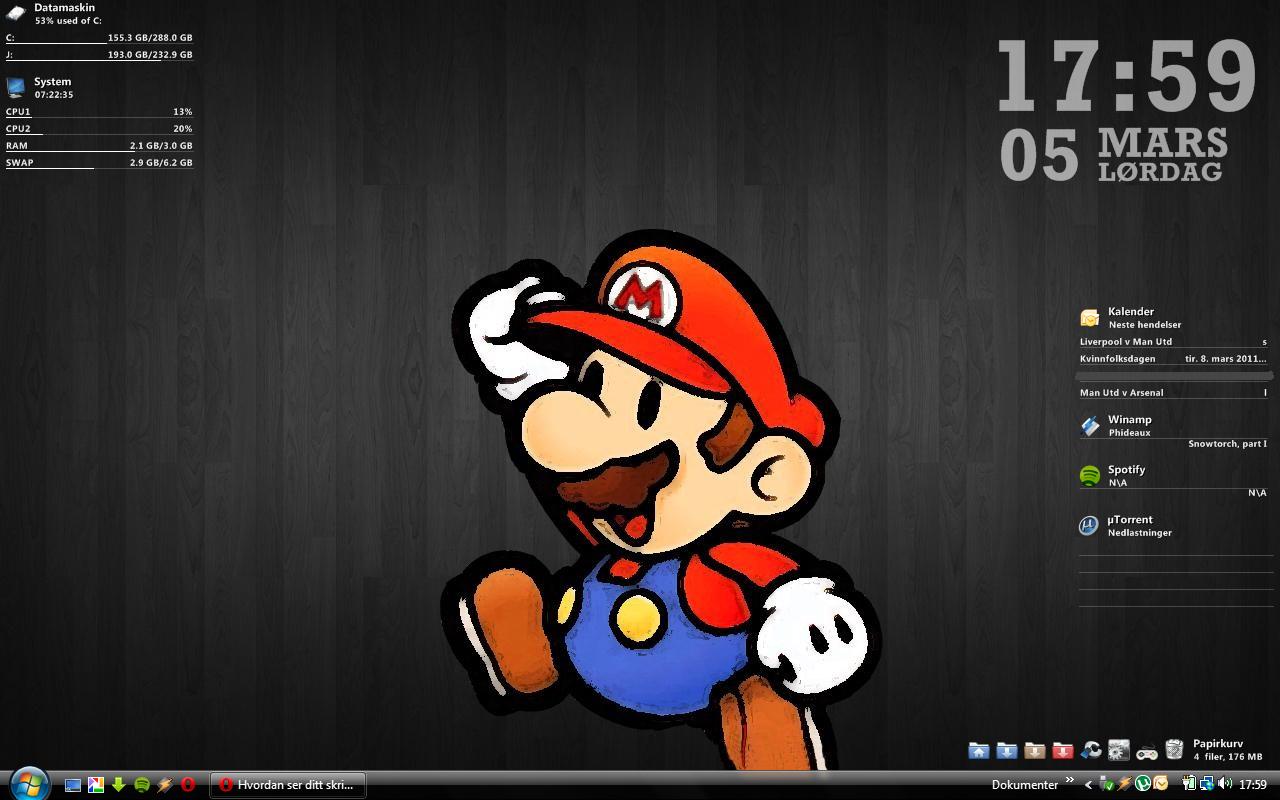Launch Spotify from the quick launch bar

tap(142, 785)
